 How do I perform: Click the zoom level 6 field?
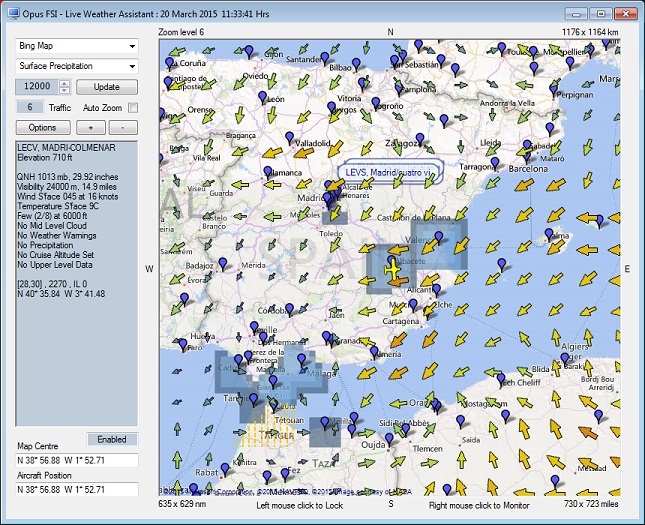click(x=30, y=107)
